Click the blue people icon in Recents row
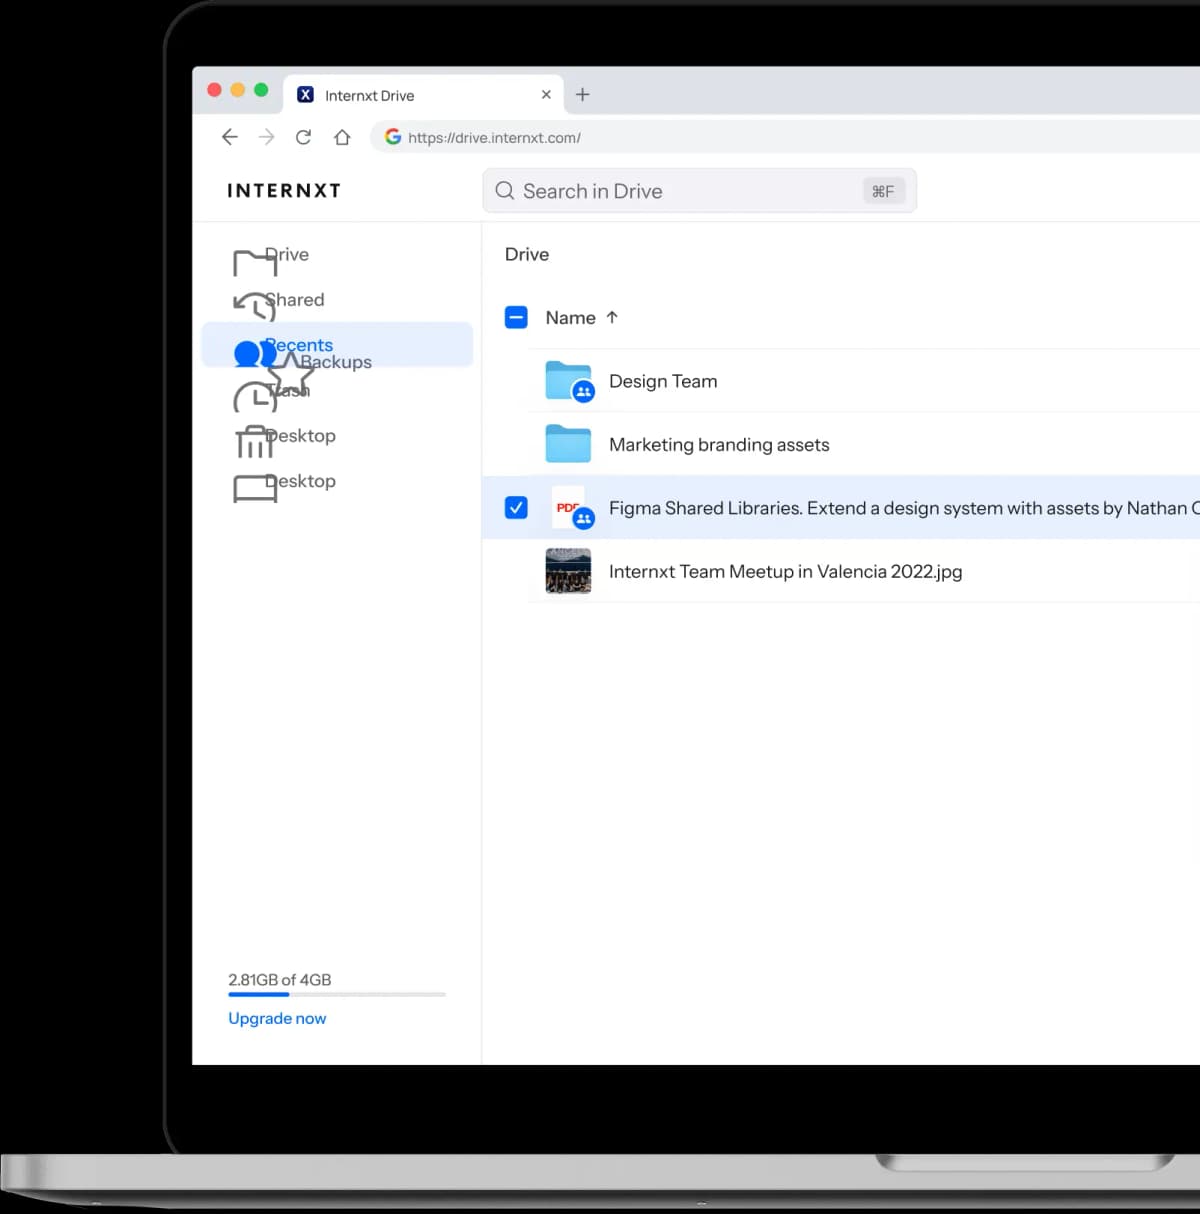This screenshot has height=1214, width=1200. click(x=255, y=353)
